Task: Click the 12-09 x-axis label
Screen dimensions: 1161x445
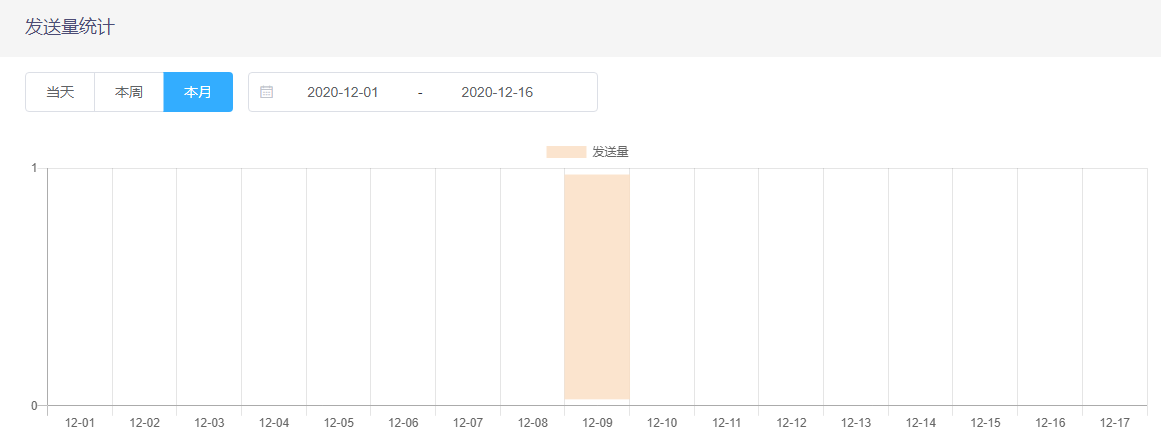Action: pyautogui.click(x=597, y=423)
